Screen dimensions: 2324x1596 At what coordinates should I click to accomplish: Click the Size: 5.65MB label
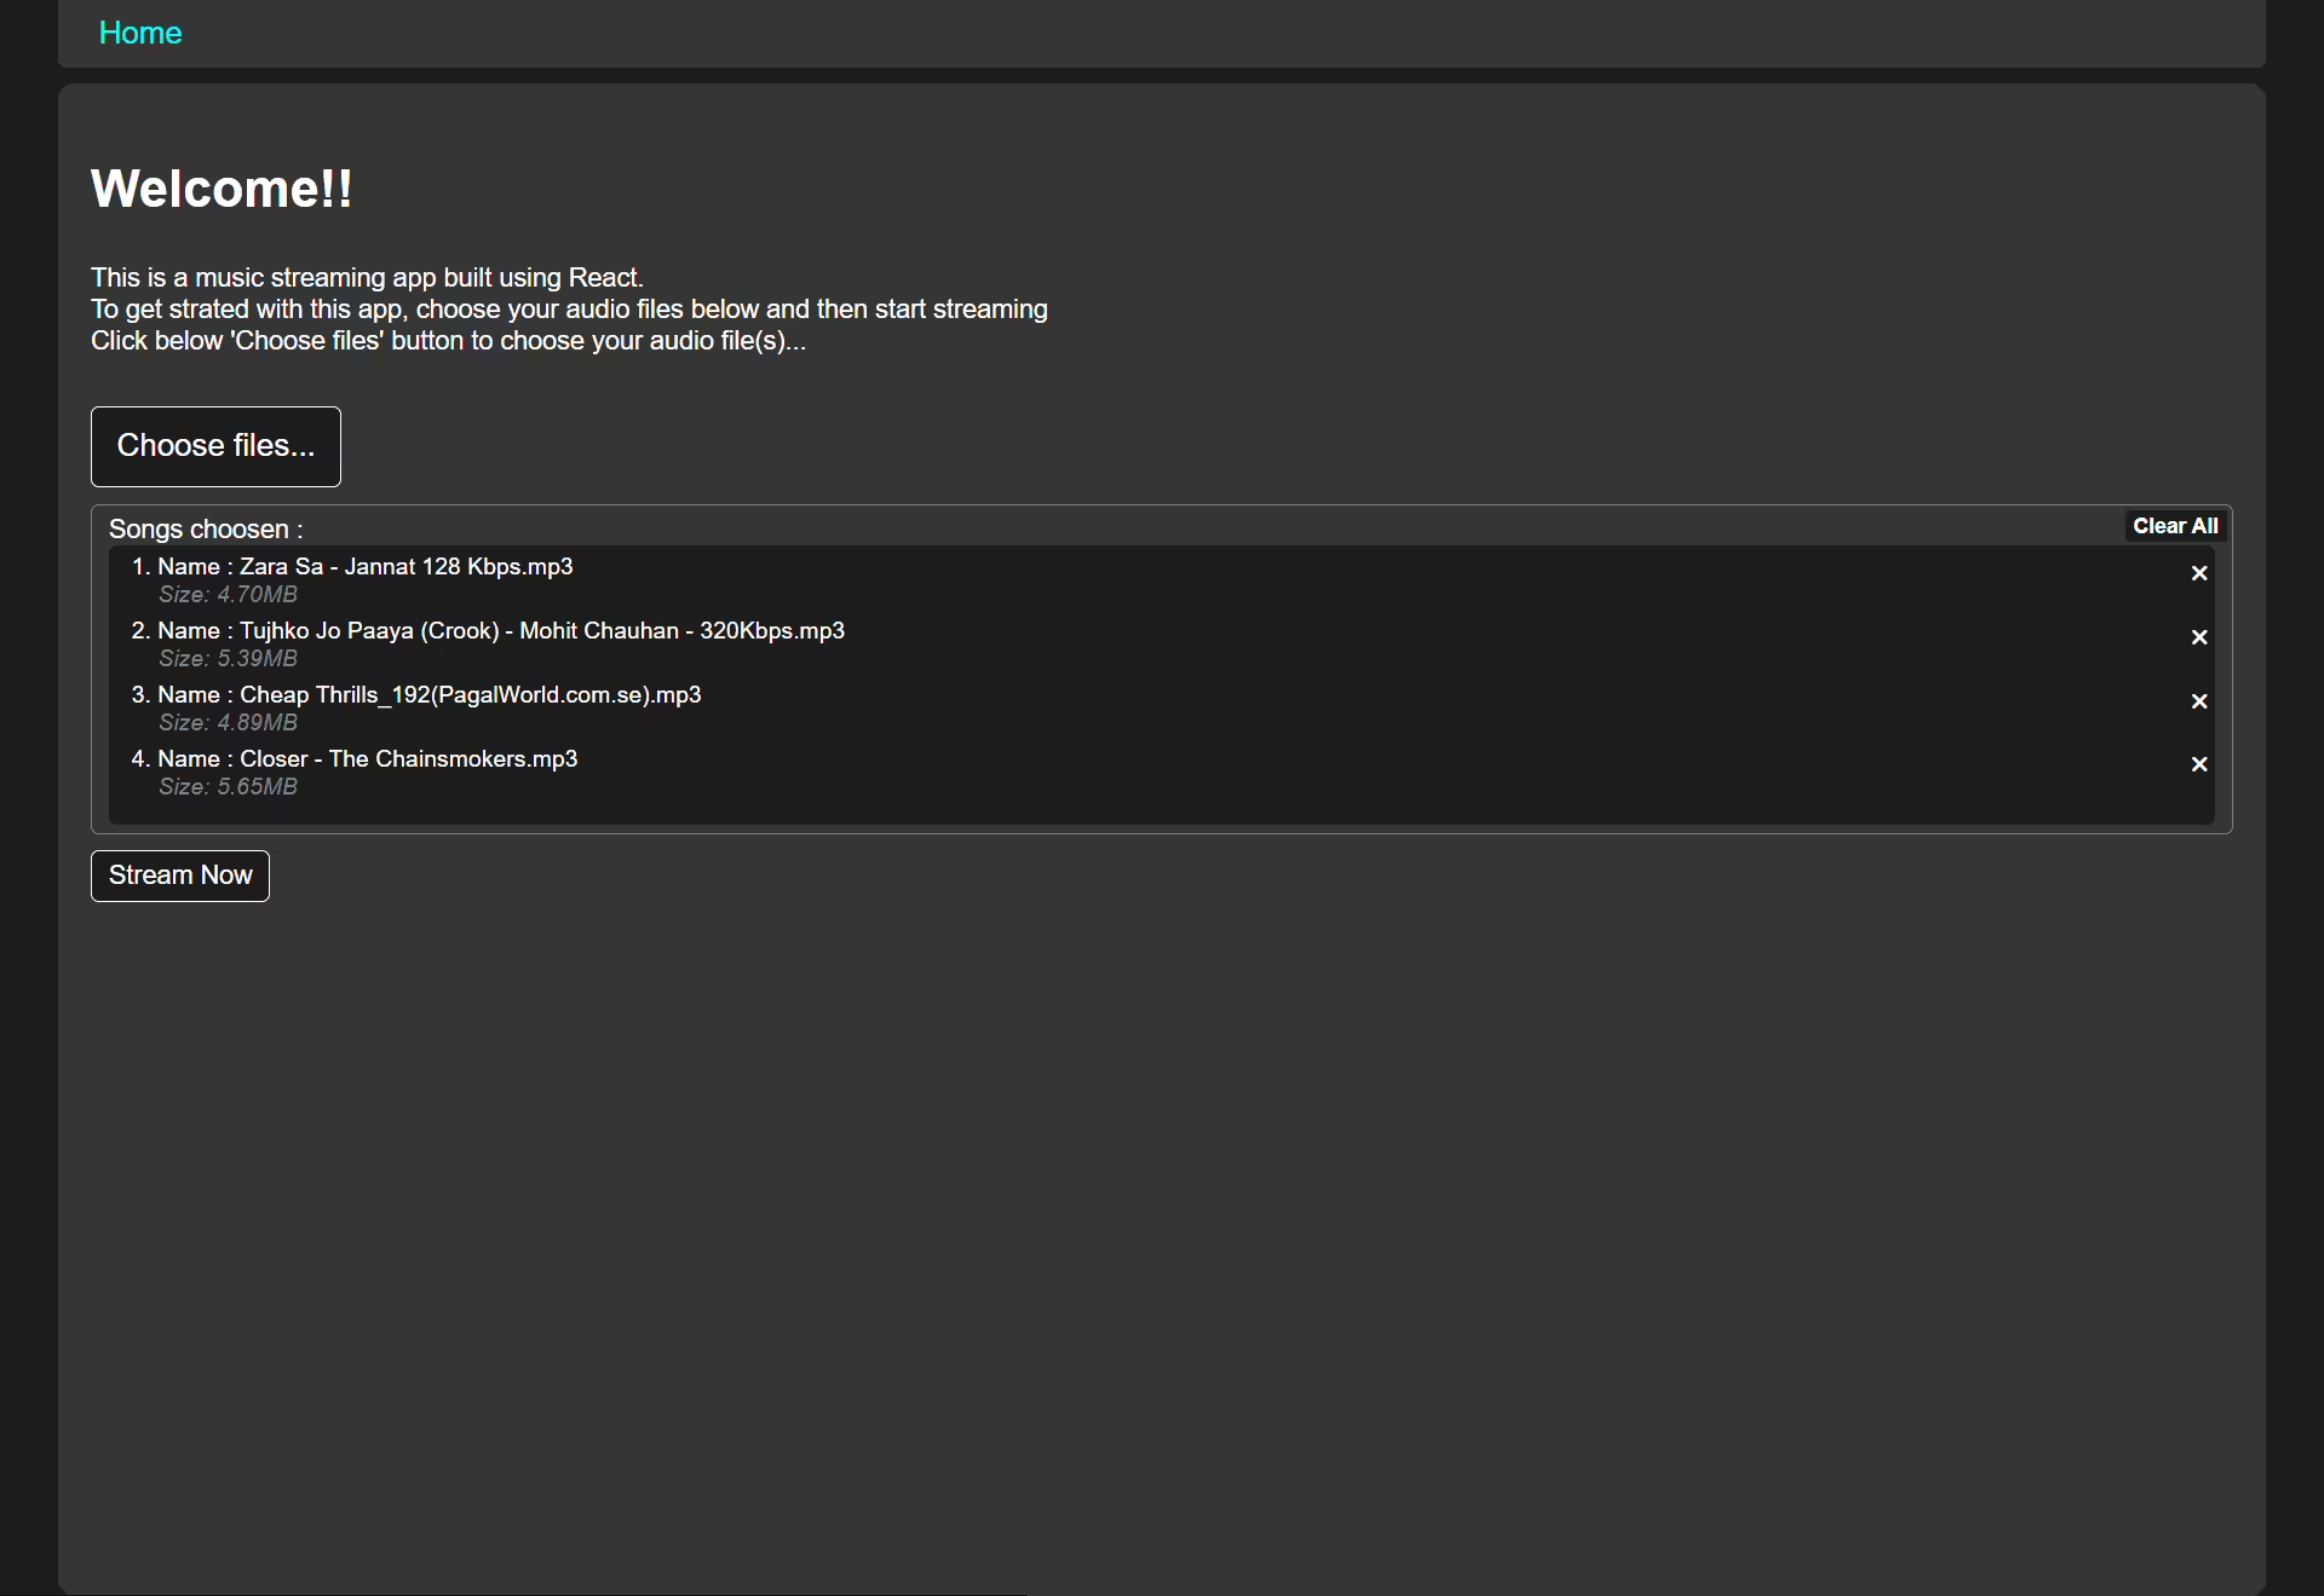pos(228,786)
